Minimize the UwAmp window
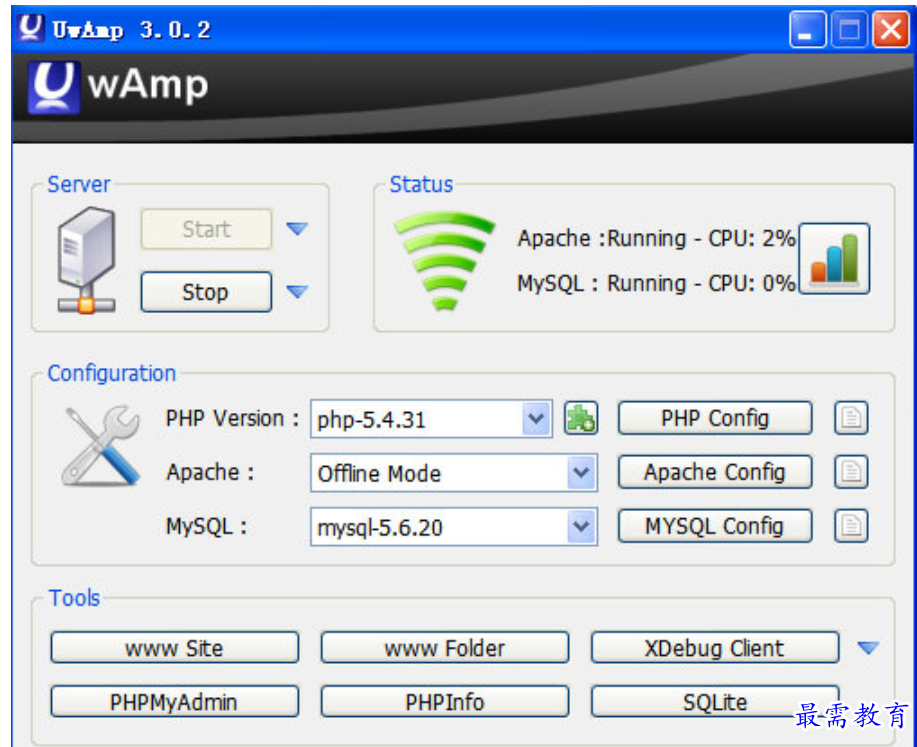 click(807, 29)
